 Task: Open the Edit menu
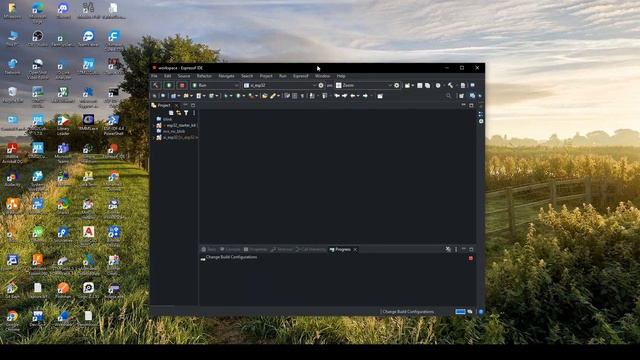pos(167,76)
